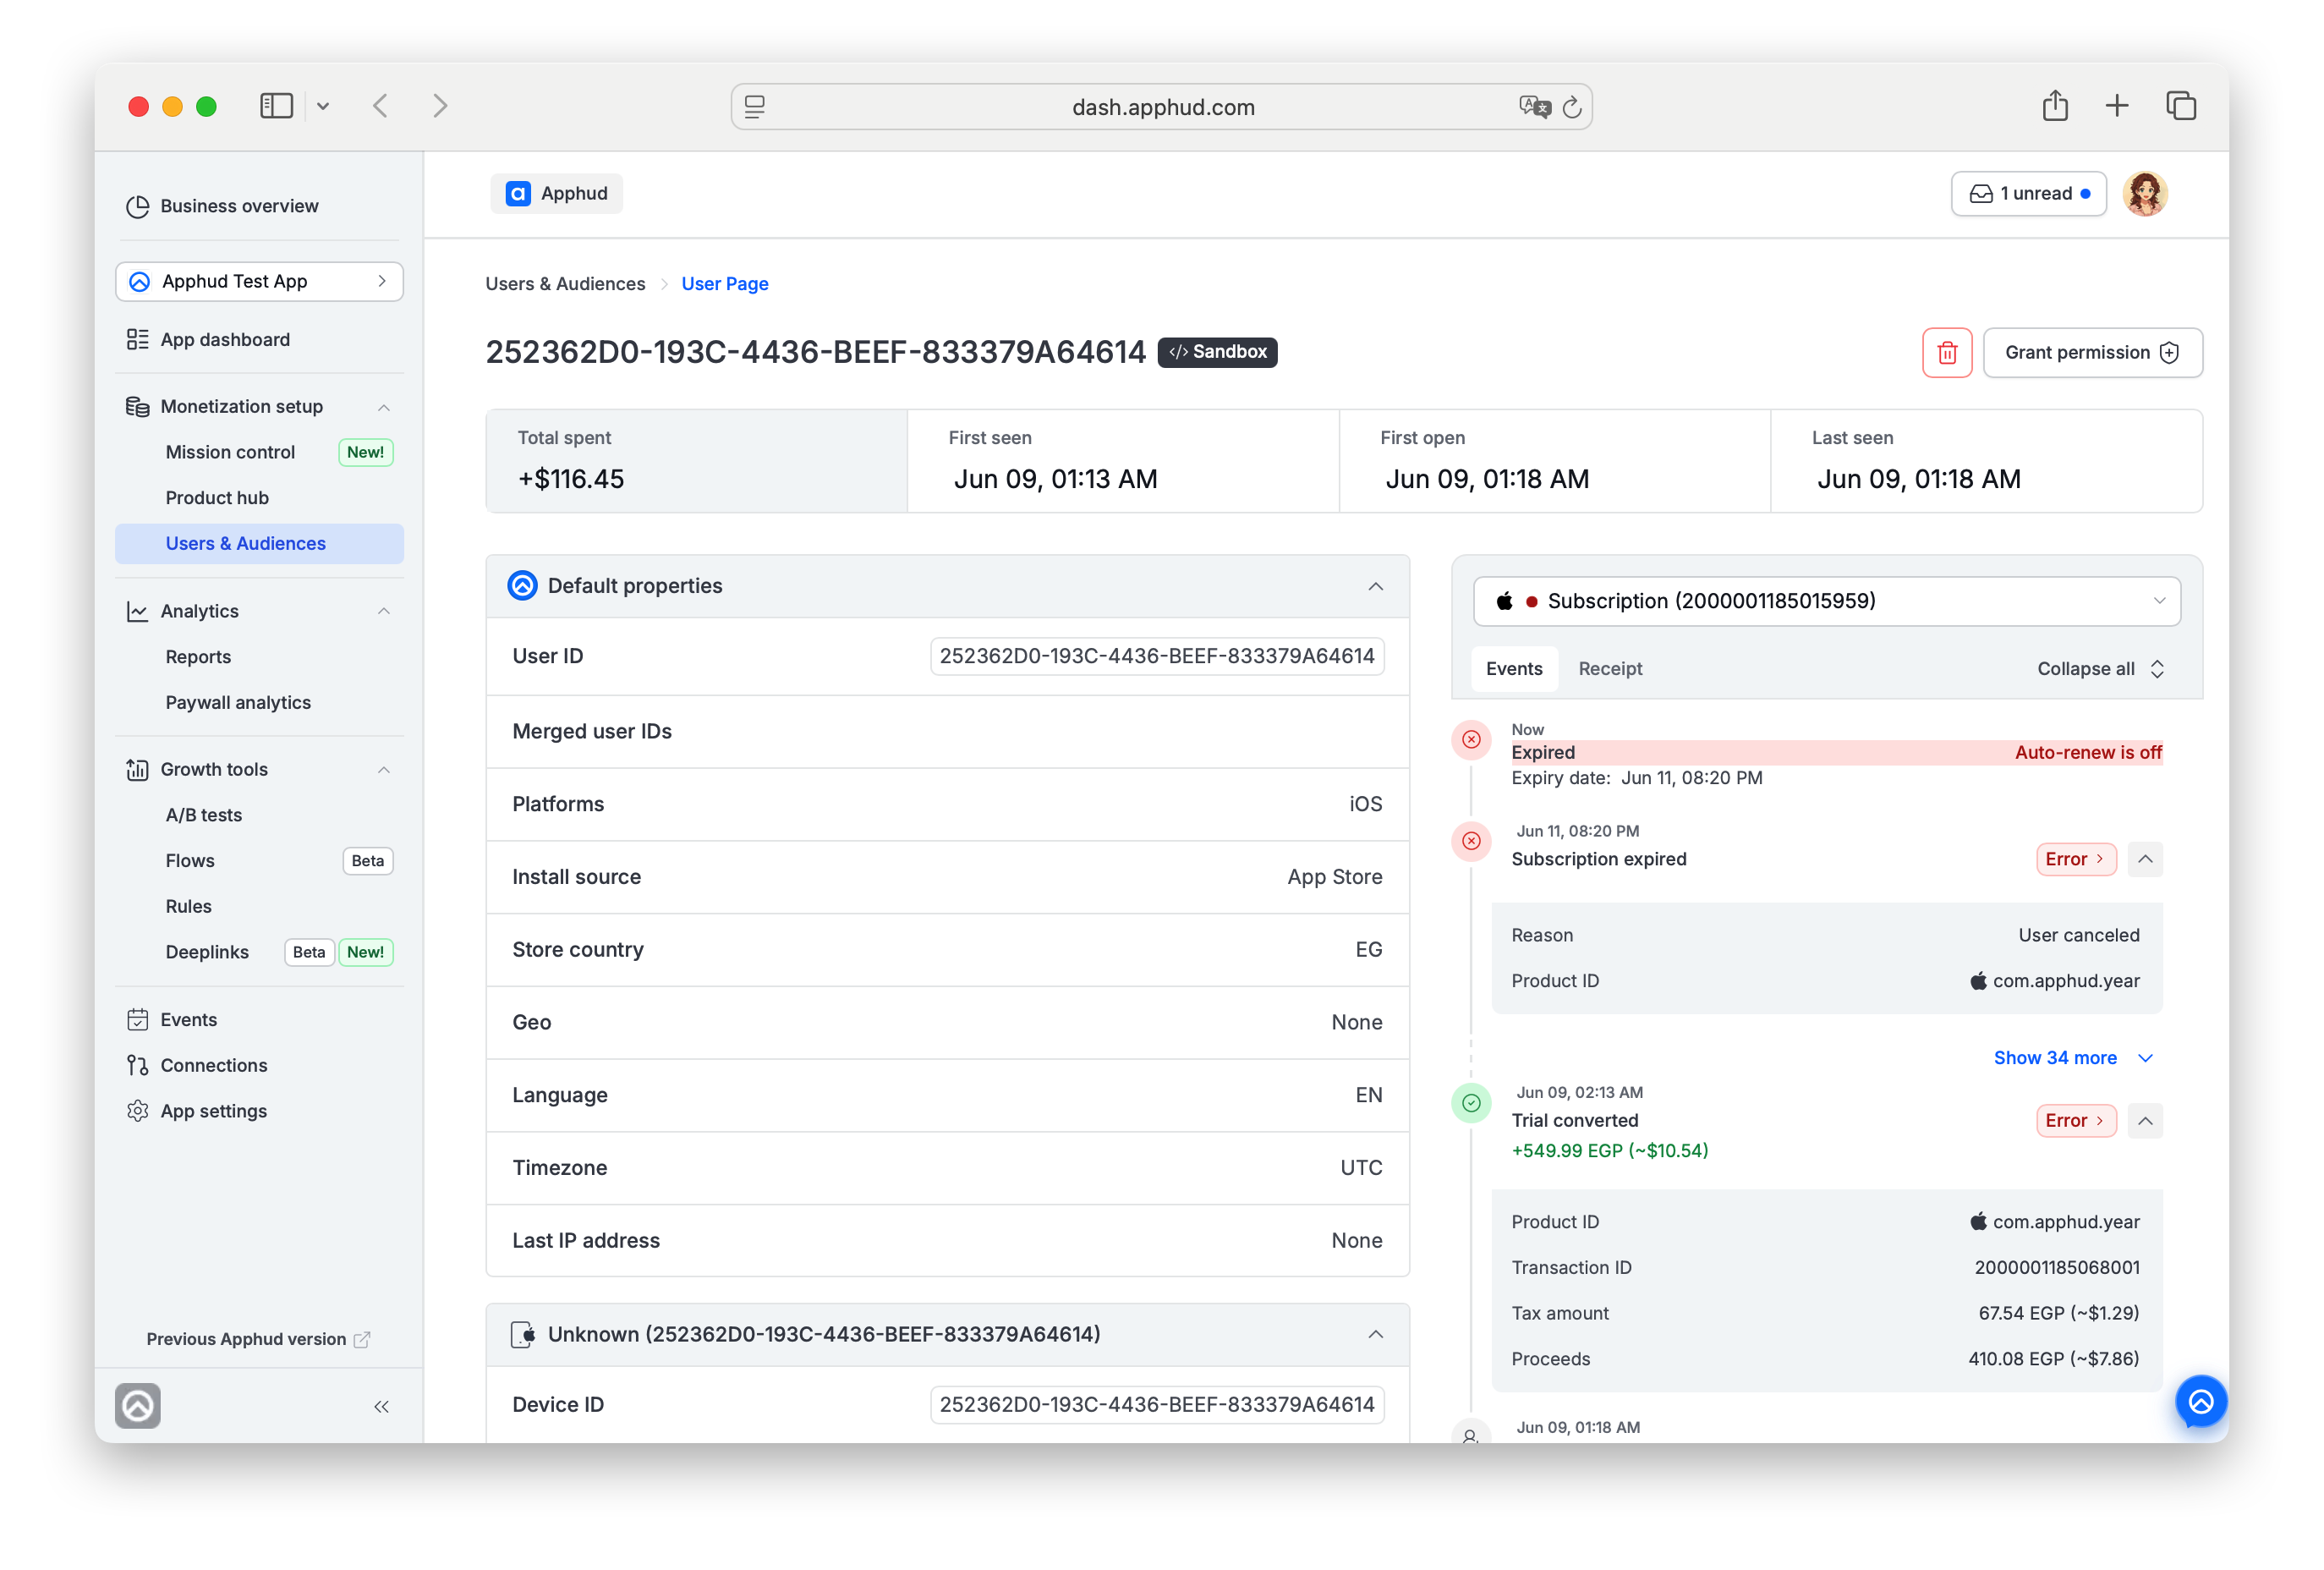Open Events page in sidebar
Image resolution: width=2324 pixels, height=1570 pixels.
click(188, 1020)
